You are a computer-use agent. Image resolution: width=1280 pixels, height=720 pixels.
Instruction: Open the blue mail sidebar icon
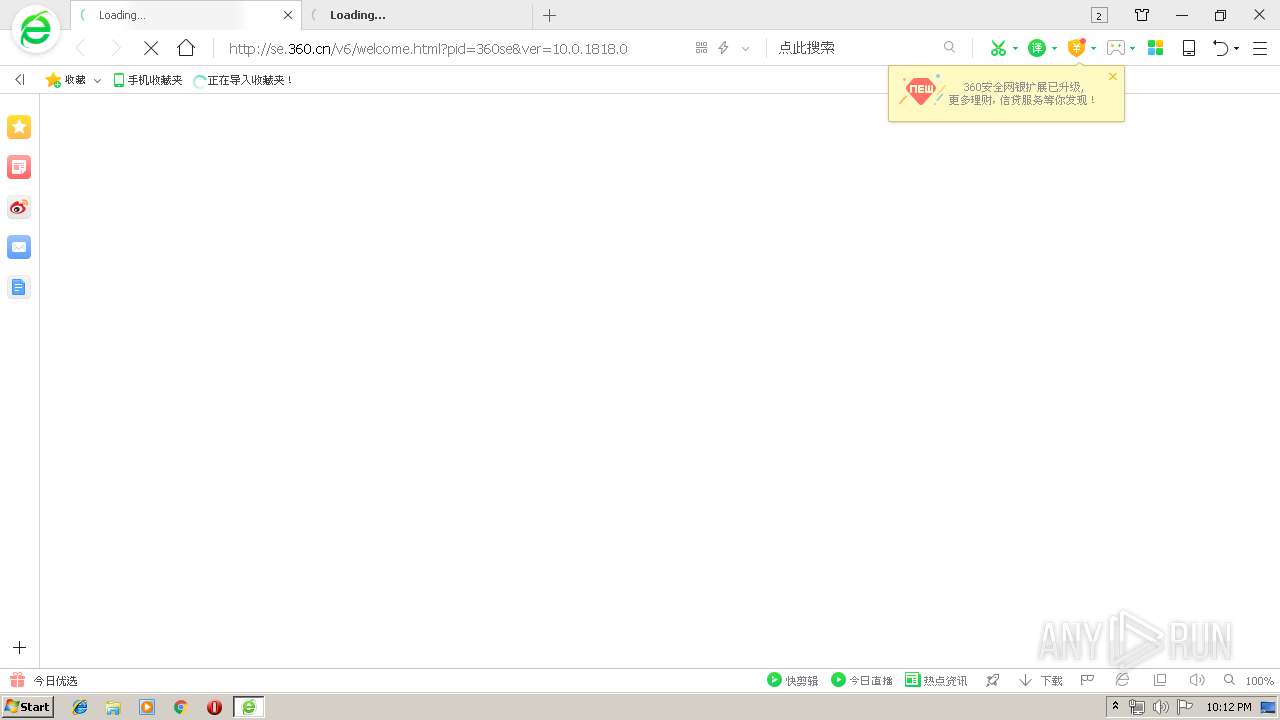tap(19, 247)
